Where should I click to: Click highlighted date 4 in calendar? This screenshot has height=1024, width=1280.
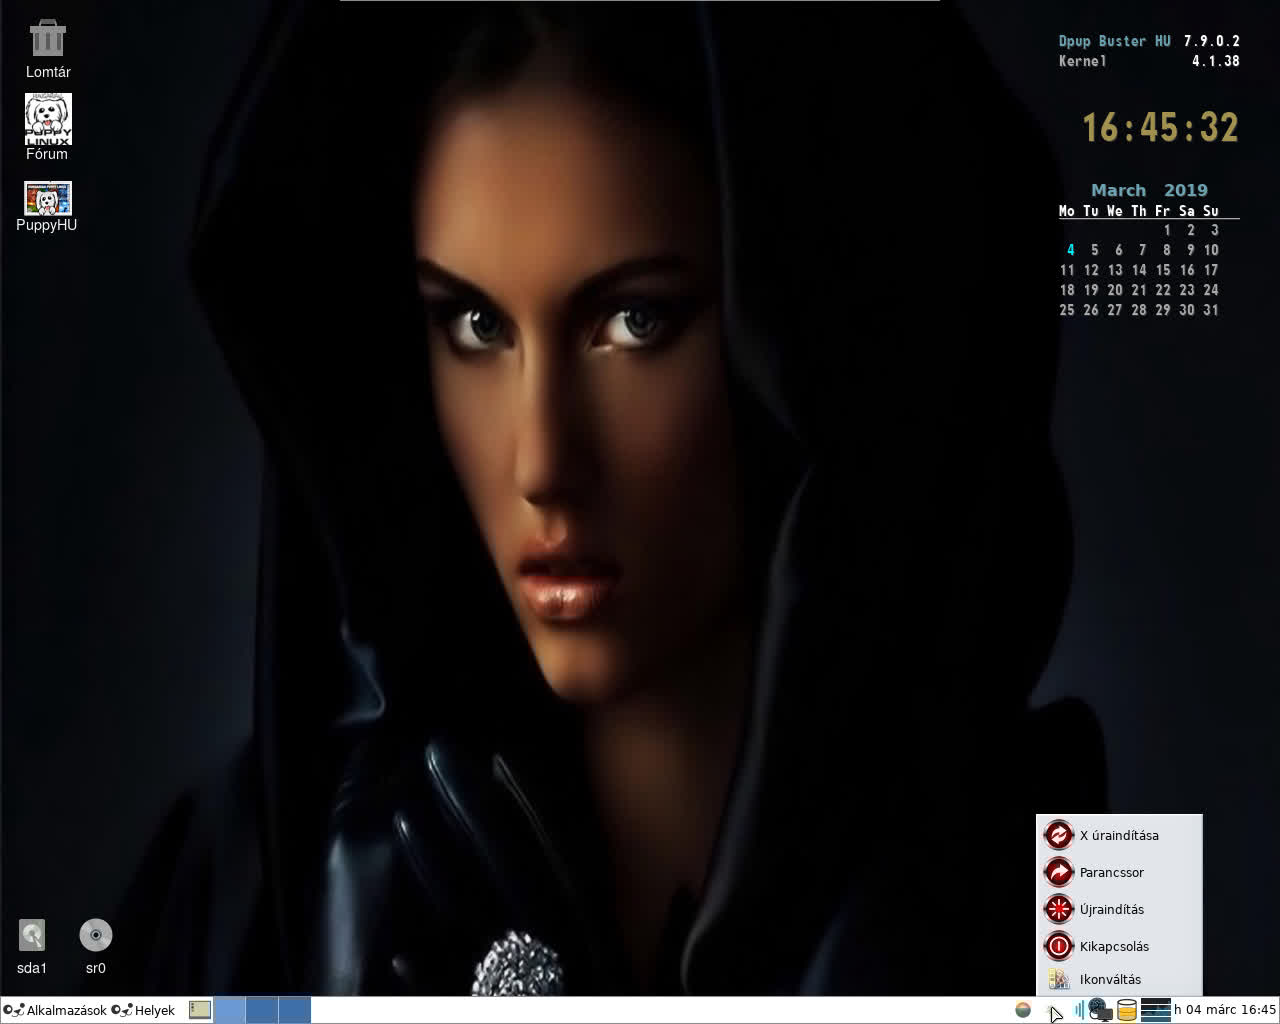(1070, 250)
